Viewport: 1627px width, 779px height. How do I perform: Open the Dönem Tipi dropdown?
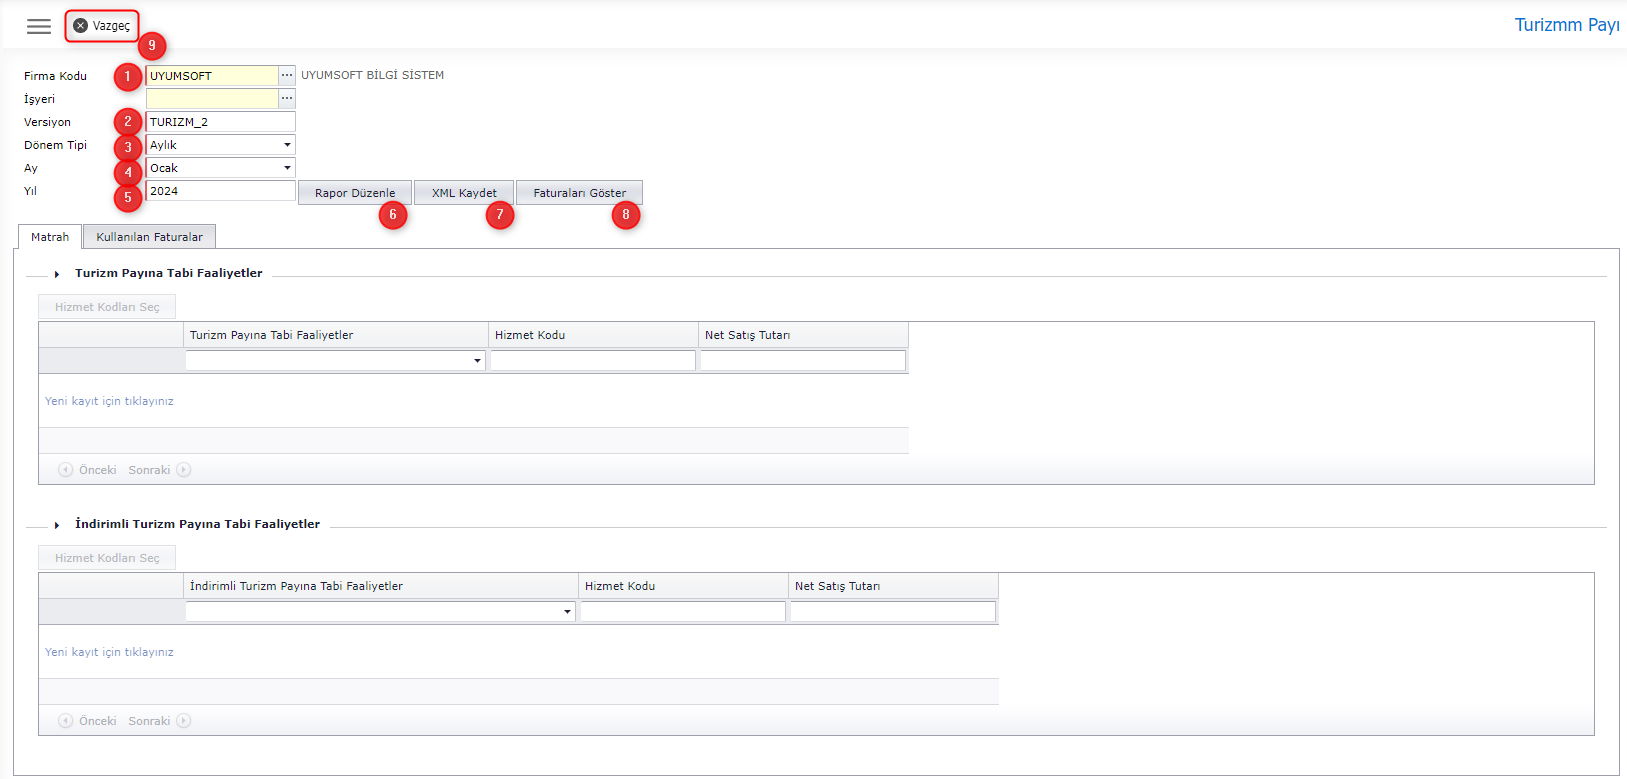[287, 145]
